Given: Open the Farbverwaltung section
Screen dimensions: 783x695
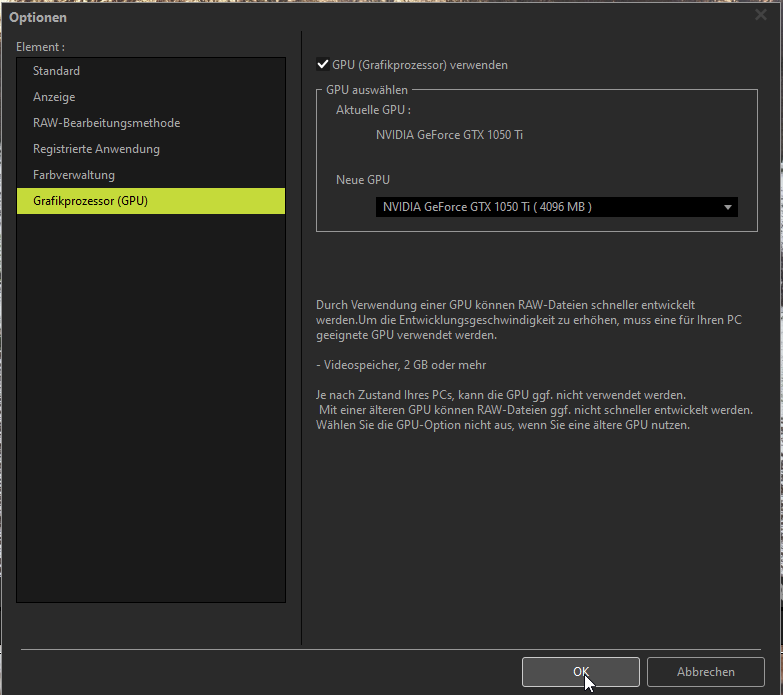Looking at the screenshot, I should (x=73, y=175).
